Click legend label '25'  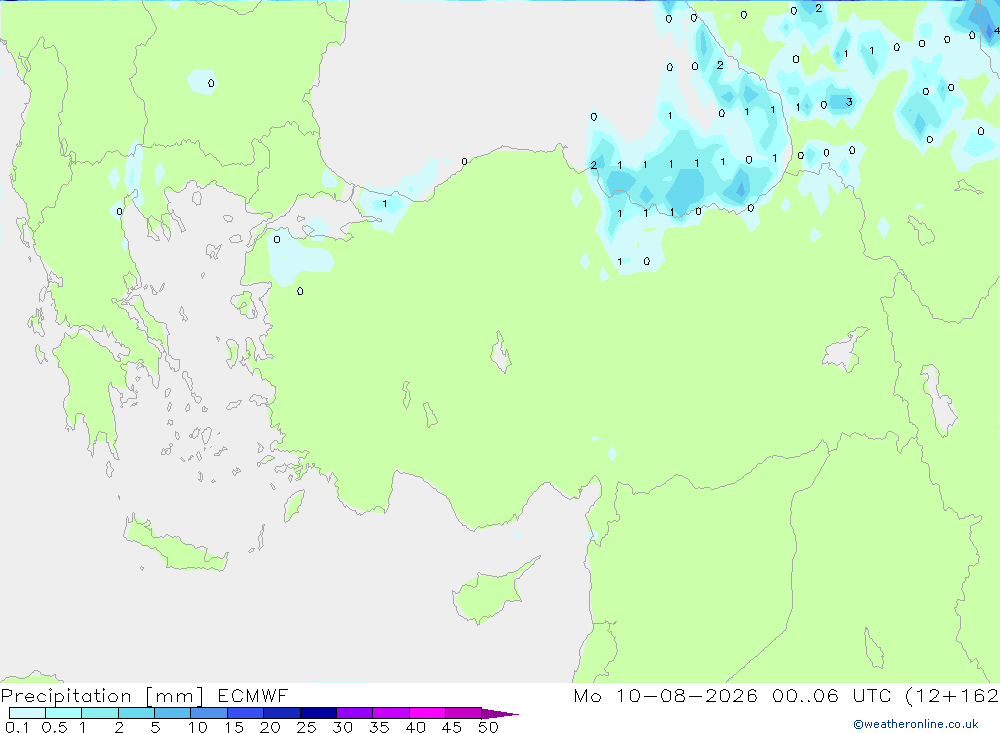coord(306,727)
